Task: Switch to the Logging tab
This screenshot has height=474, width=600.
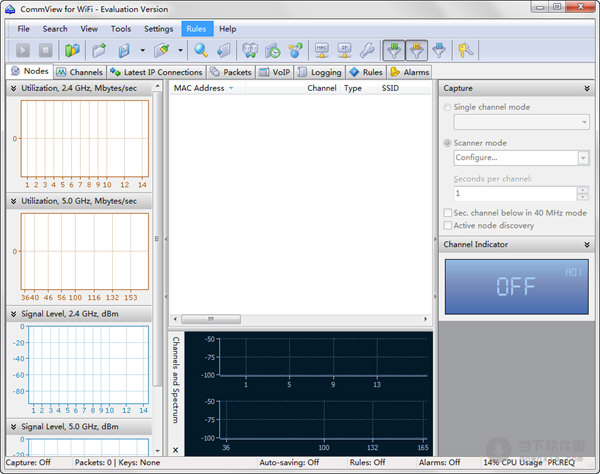Action: tap(320, 72)
